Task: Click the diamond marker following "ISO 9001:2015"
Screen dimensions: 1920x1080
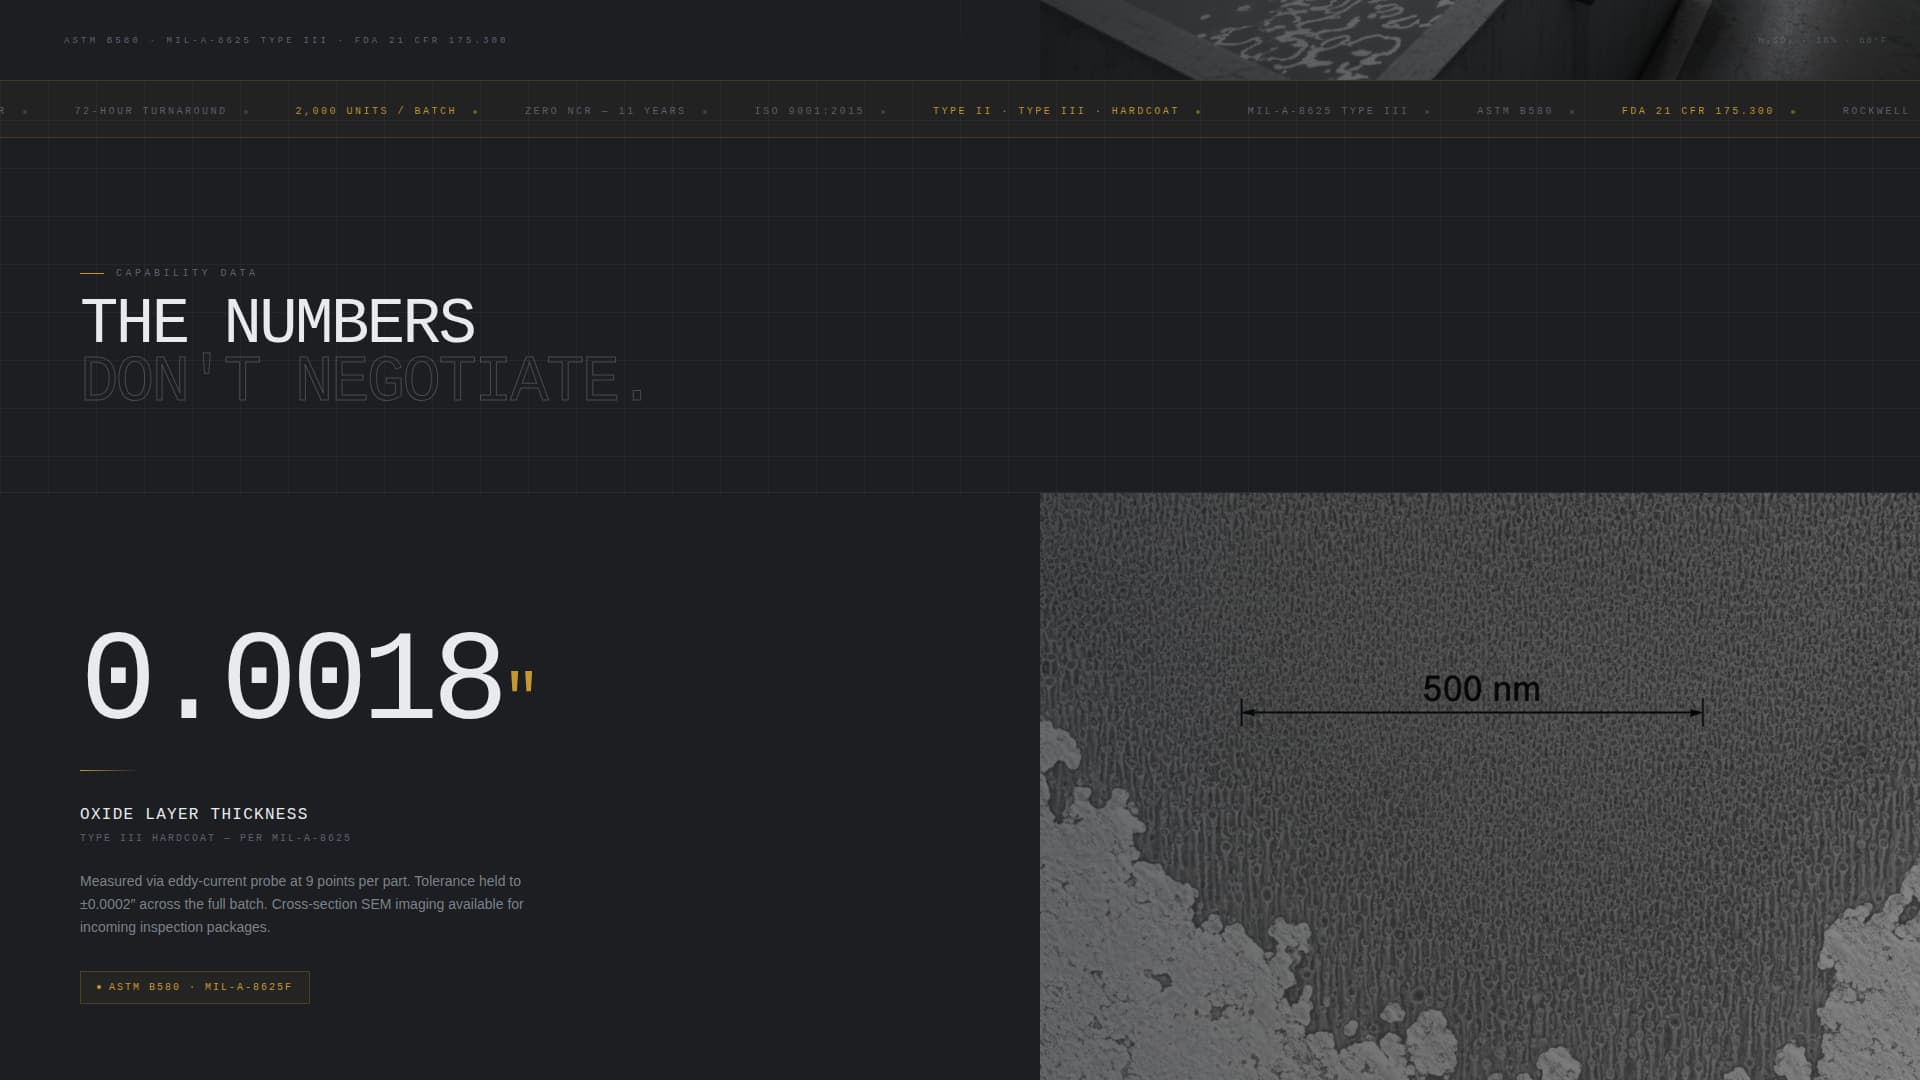Action: 883,111
